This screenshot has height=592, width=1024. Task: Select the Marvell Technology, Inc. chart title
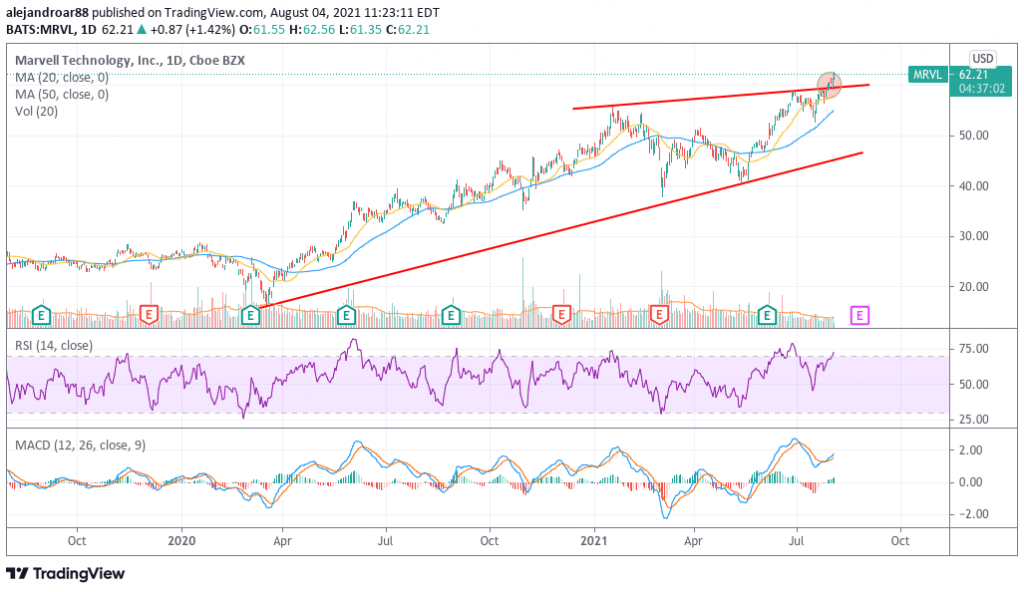coord(130,60)
